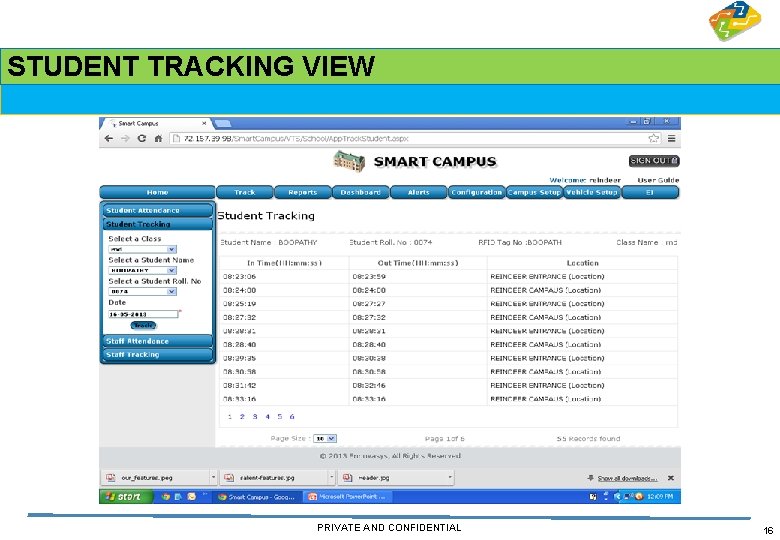780x540 pixels.
Task: Bookmark page with the star icon
Action: point(654,138)
